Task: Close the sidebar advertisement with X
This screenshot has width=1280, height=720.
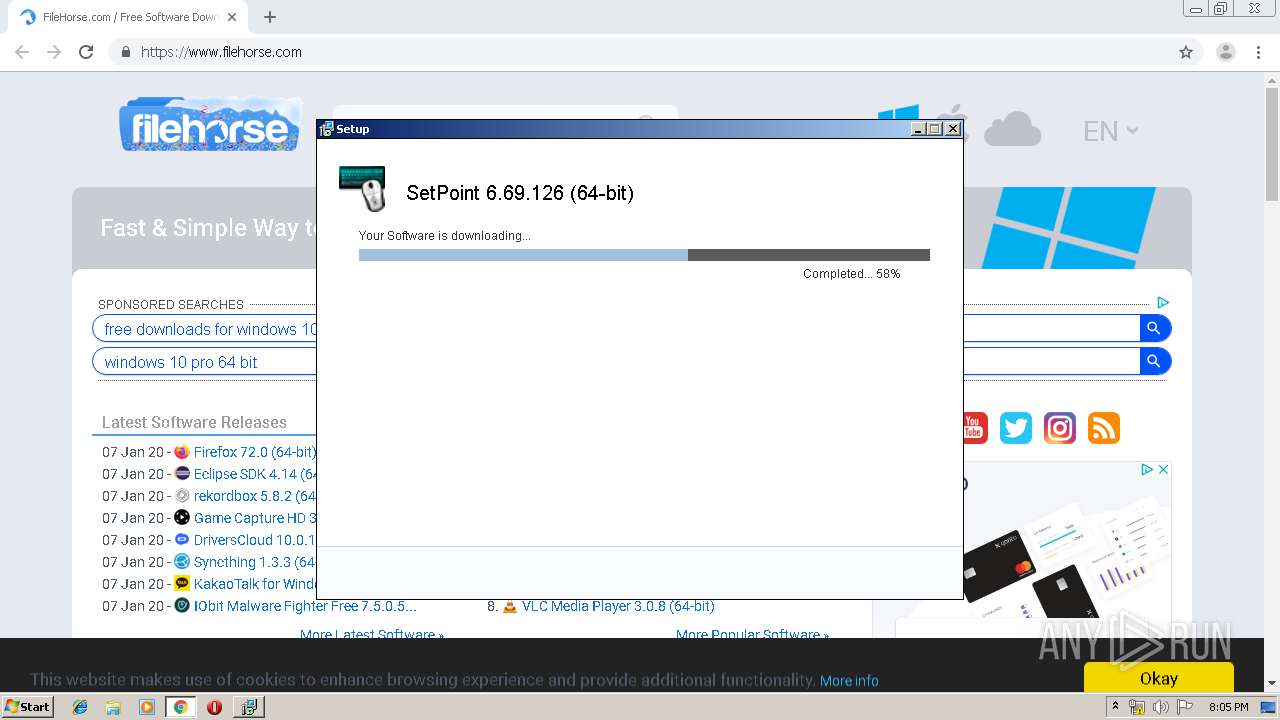Action: [1163, 469]
